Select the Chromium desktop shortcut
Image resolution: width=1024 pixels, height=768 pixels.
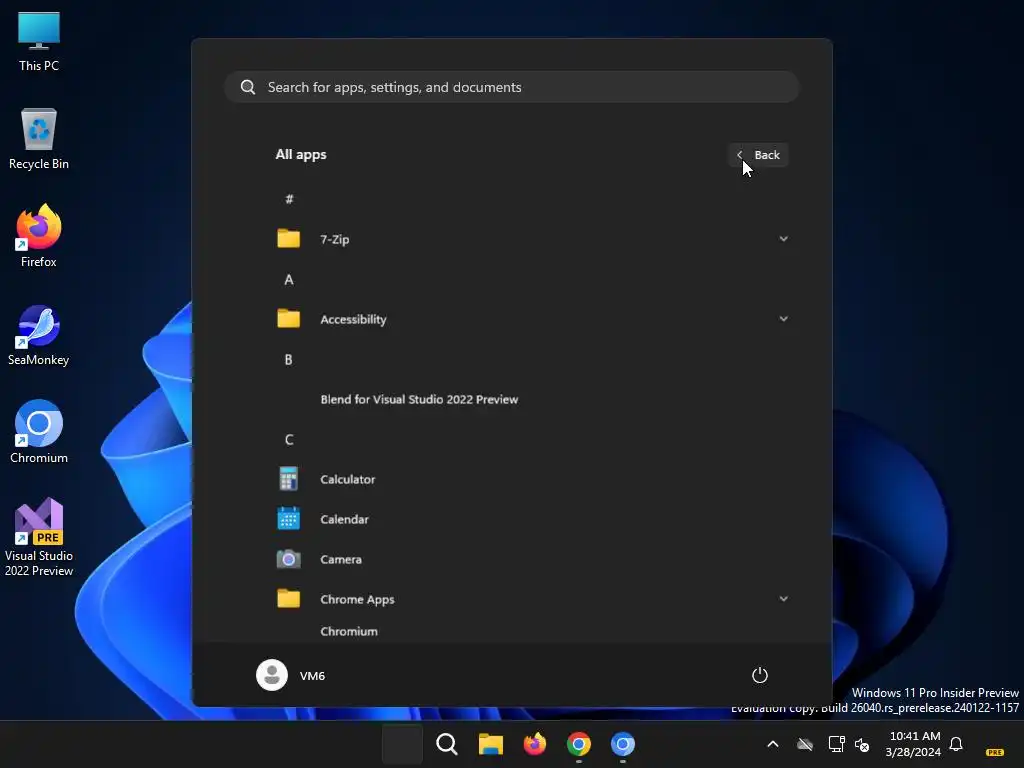pos(39,432)
